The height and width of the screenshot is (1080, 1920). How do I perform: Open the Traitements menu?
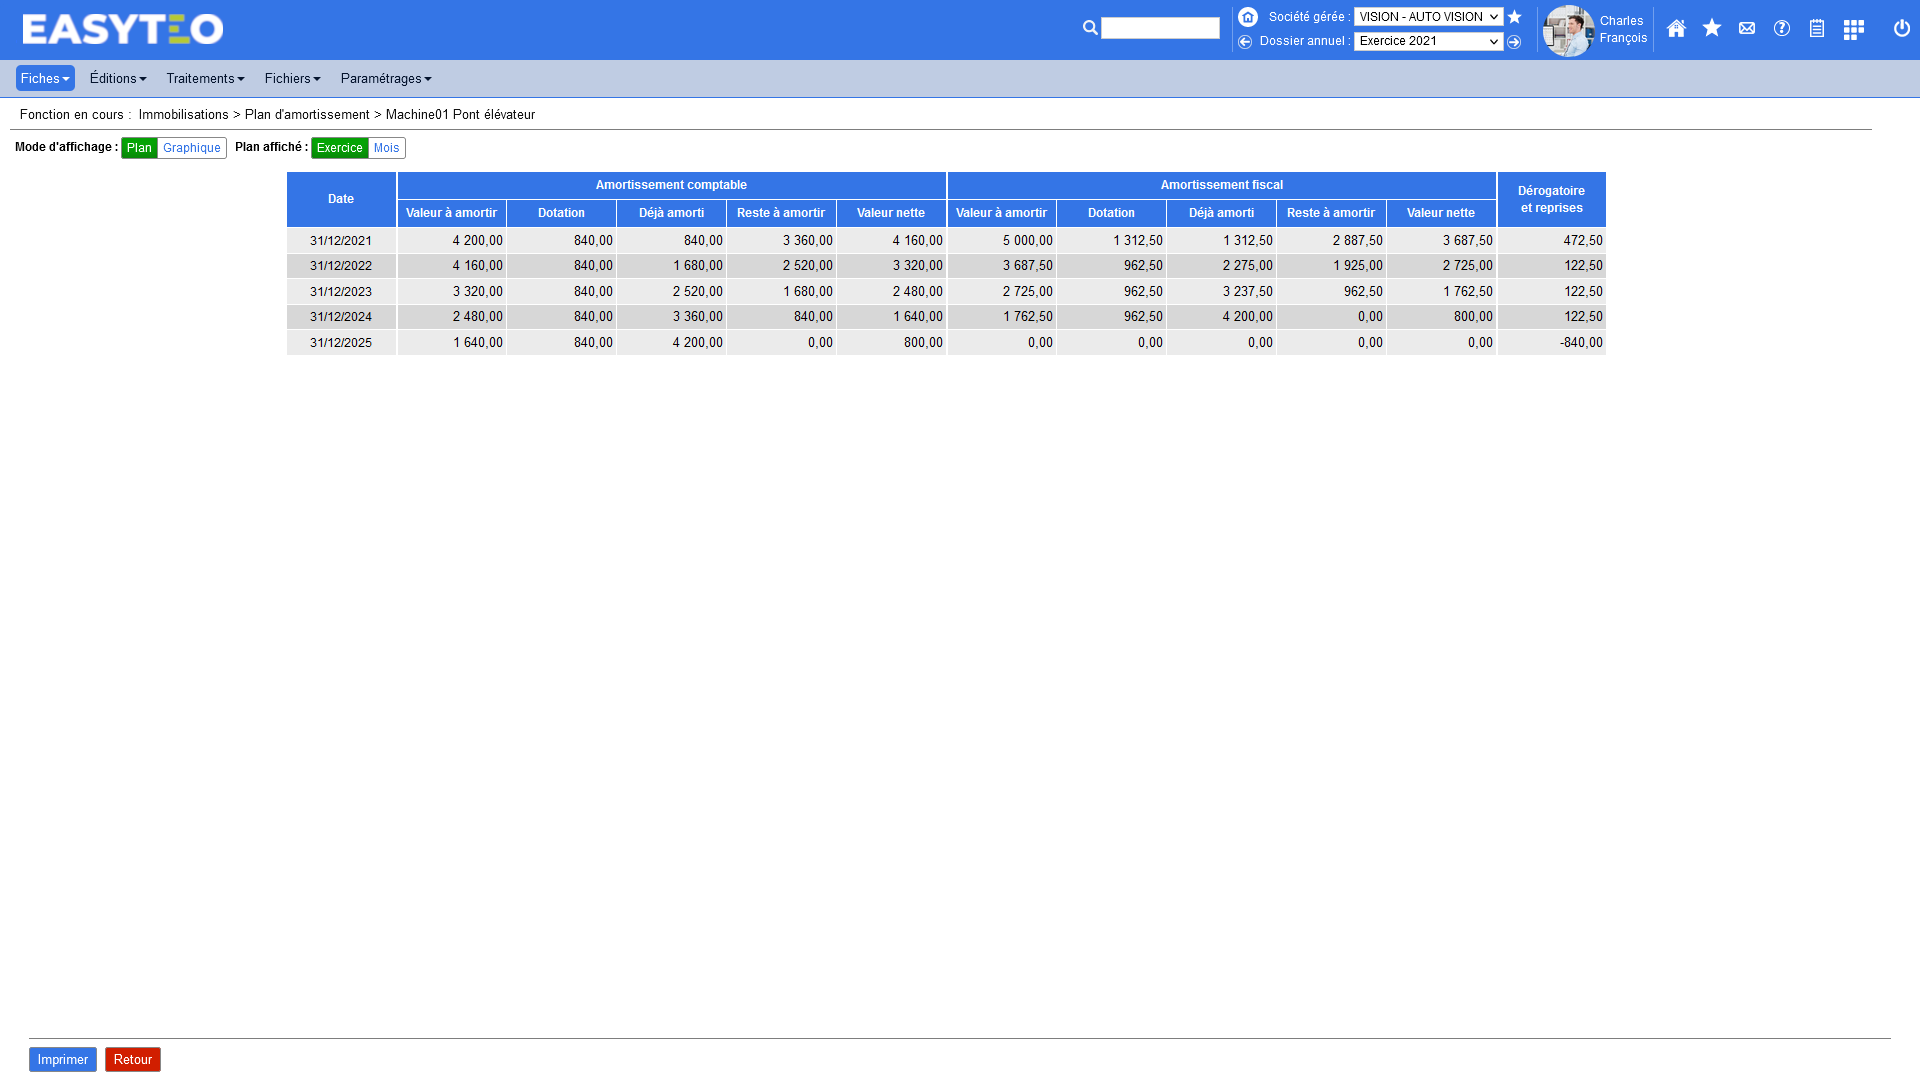[205, 79]
